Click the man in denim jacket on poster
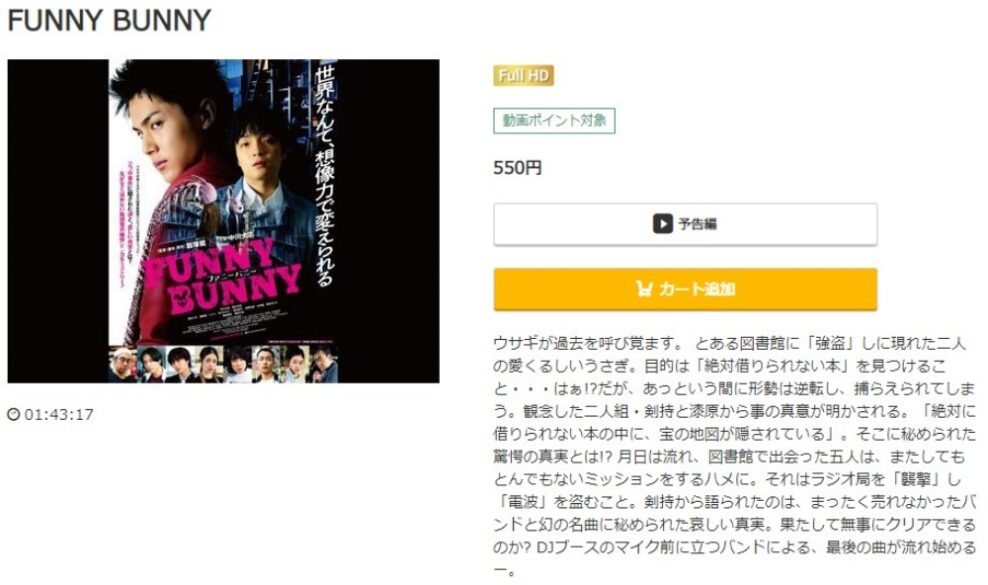Viewport: 988px width, 585px height. click(265, 183)
